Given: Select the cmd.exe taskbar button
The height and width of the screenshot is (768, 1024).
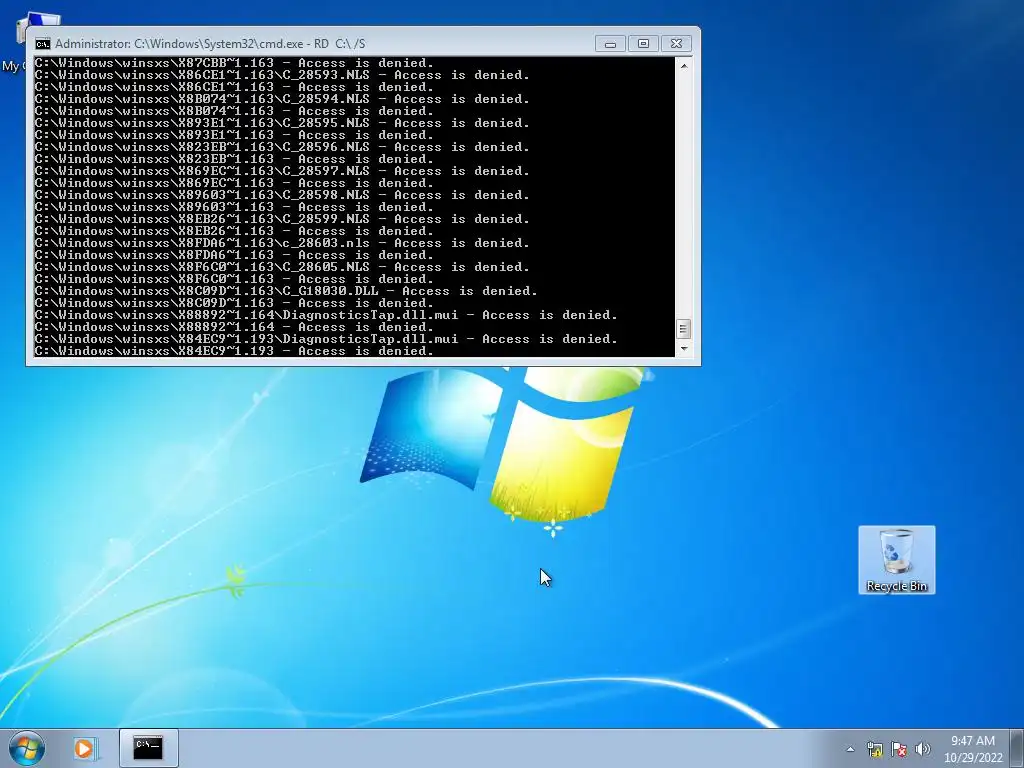Looking at the screenshot, I should [148, 748].
